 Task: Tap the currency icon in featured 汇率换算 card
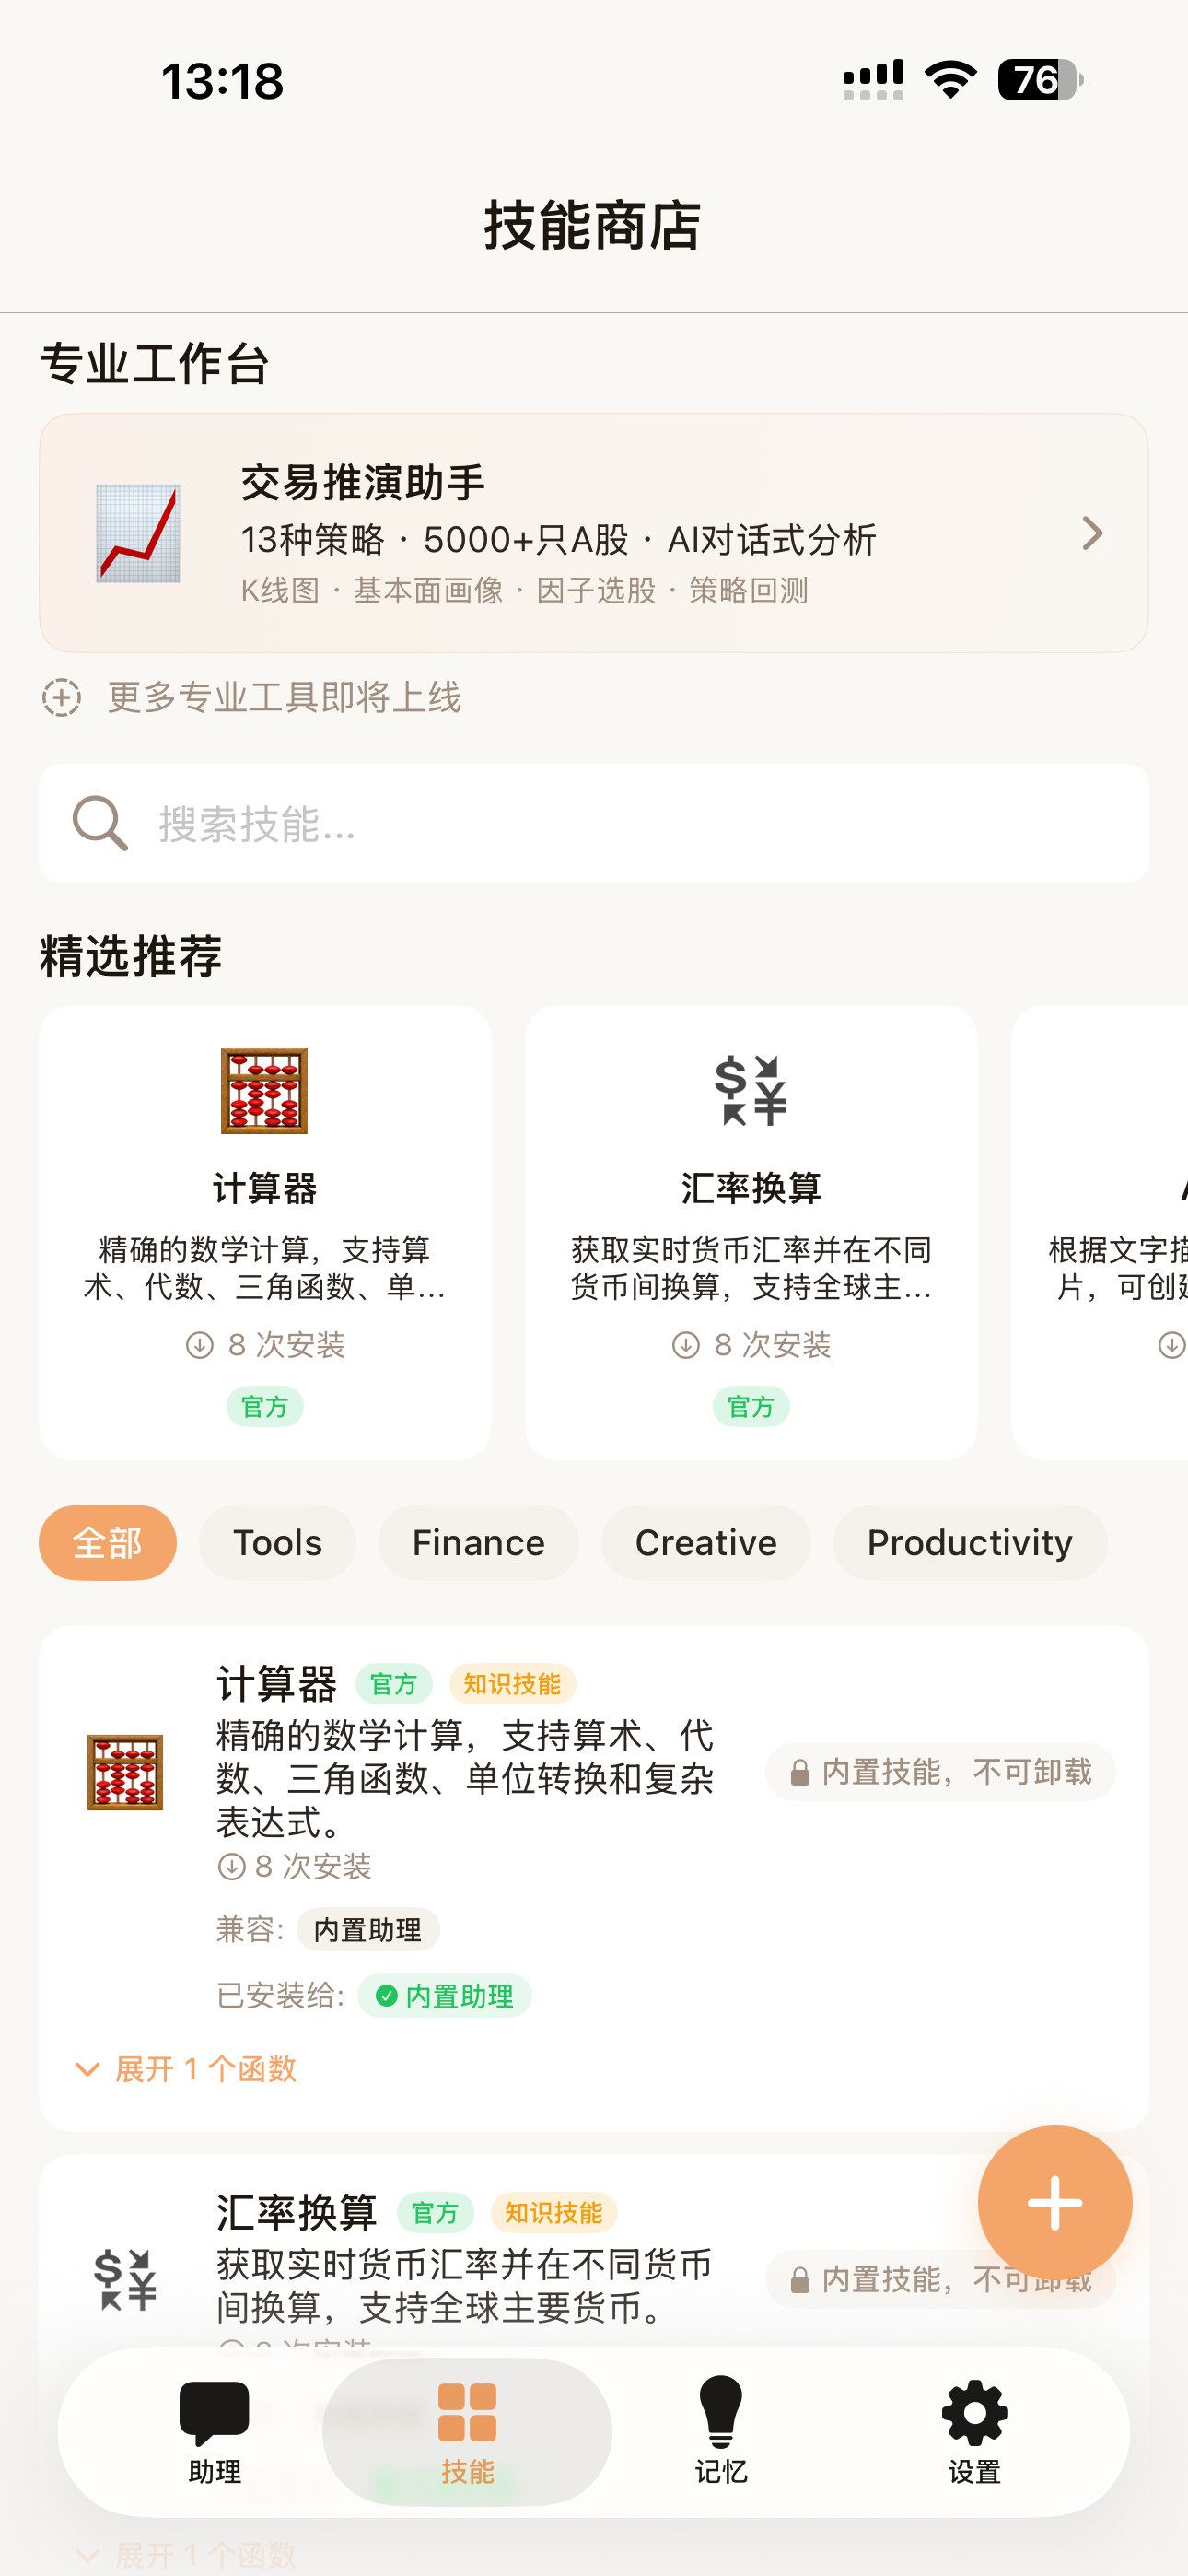pos(751,1090)
